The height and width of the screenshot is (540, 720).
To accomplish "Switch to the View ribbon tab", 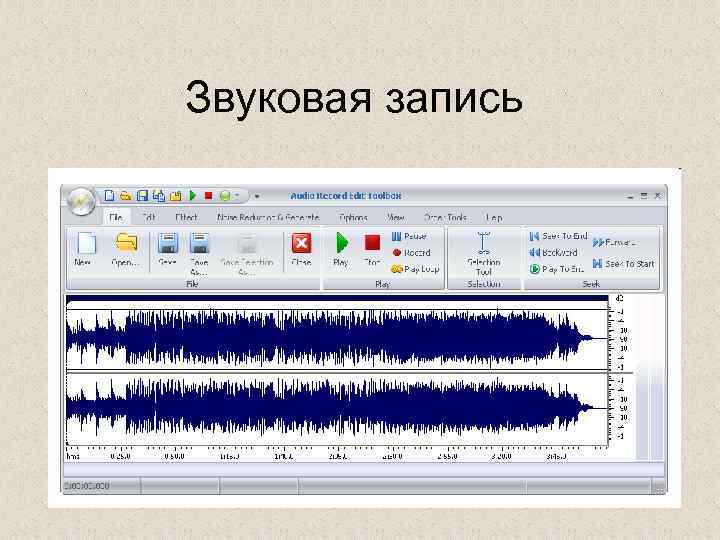I will [x=395, y=217].
